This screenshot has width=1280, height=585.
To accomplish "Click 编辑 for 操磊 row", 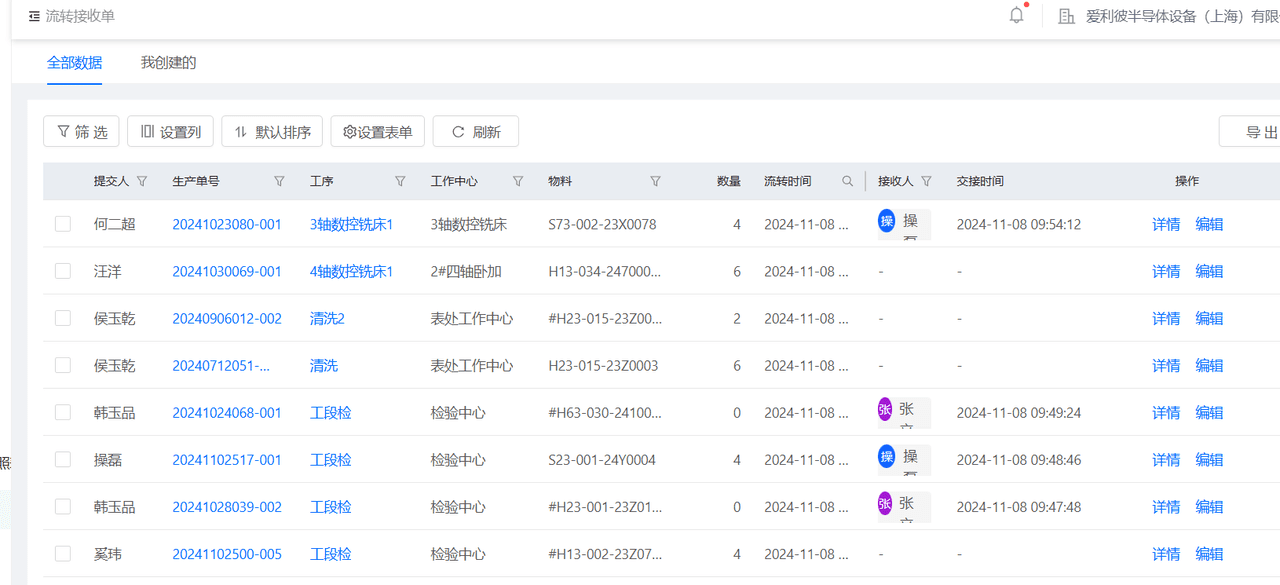I will [x=1209, y=459].
